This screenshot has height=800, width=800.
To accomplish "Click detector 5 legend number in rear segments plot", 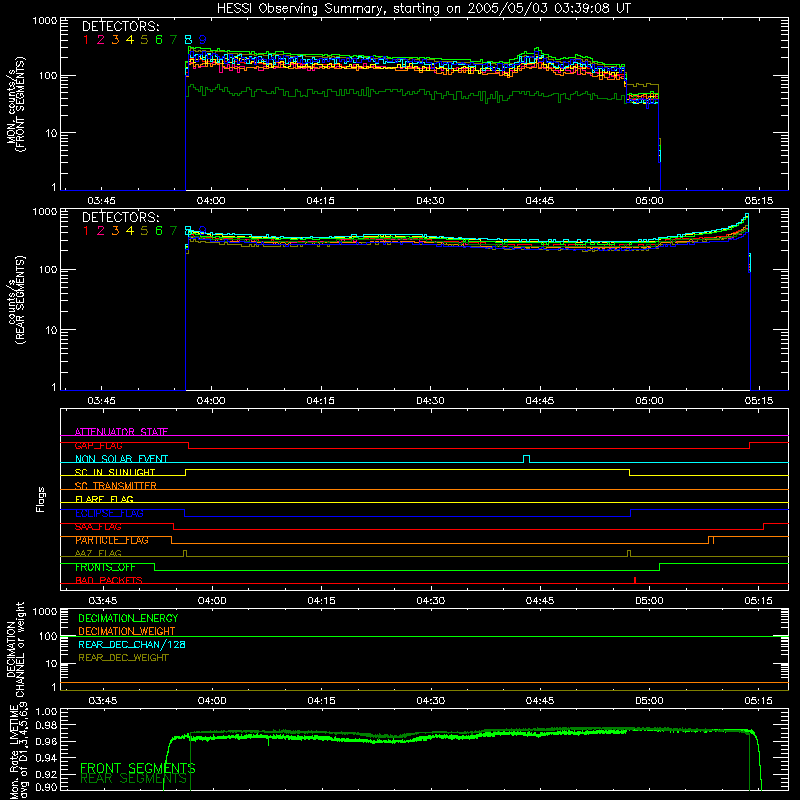I will pos(144,231).
